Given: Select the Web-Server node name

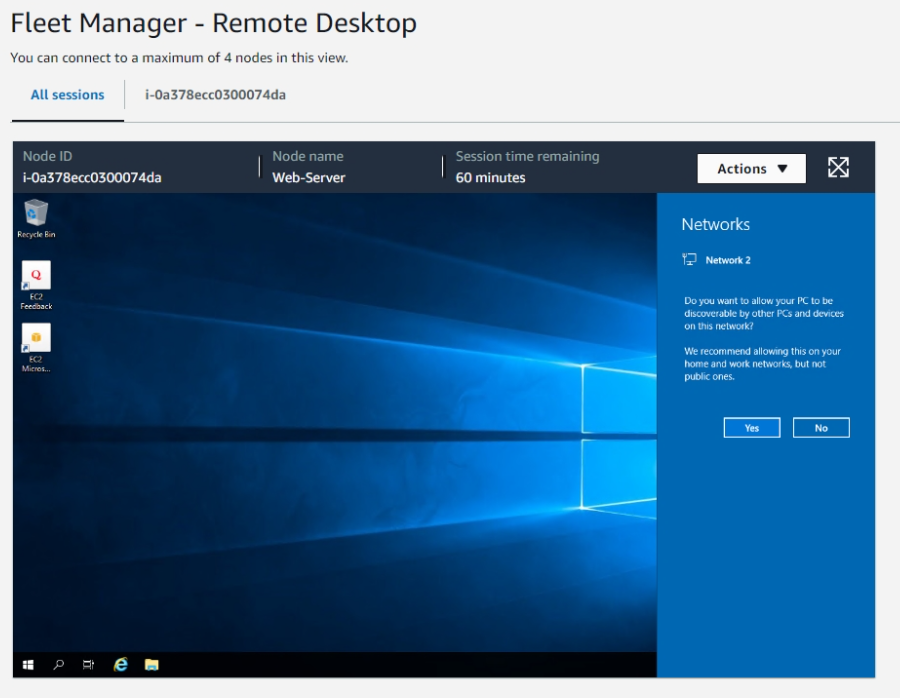Looking at the screenshot, I should [x=309, y=177].
